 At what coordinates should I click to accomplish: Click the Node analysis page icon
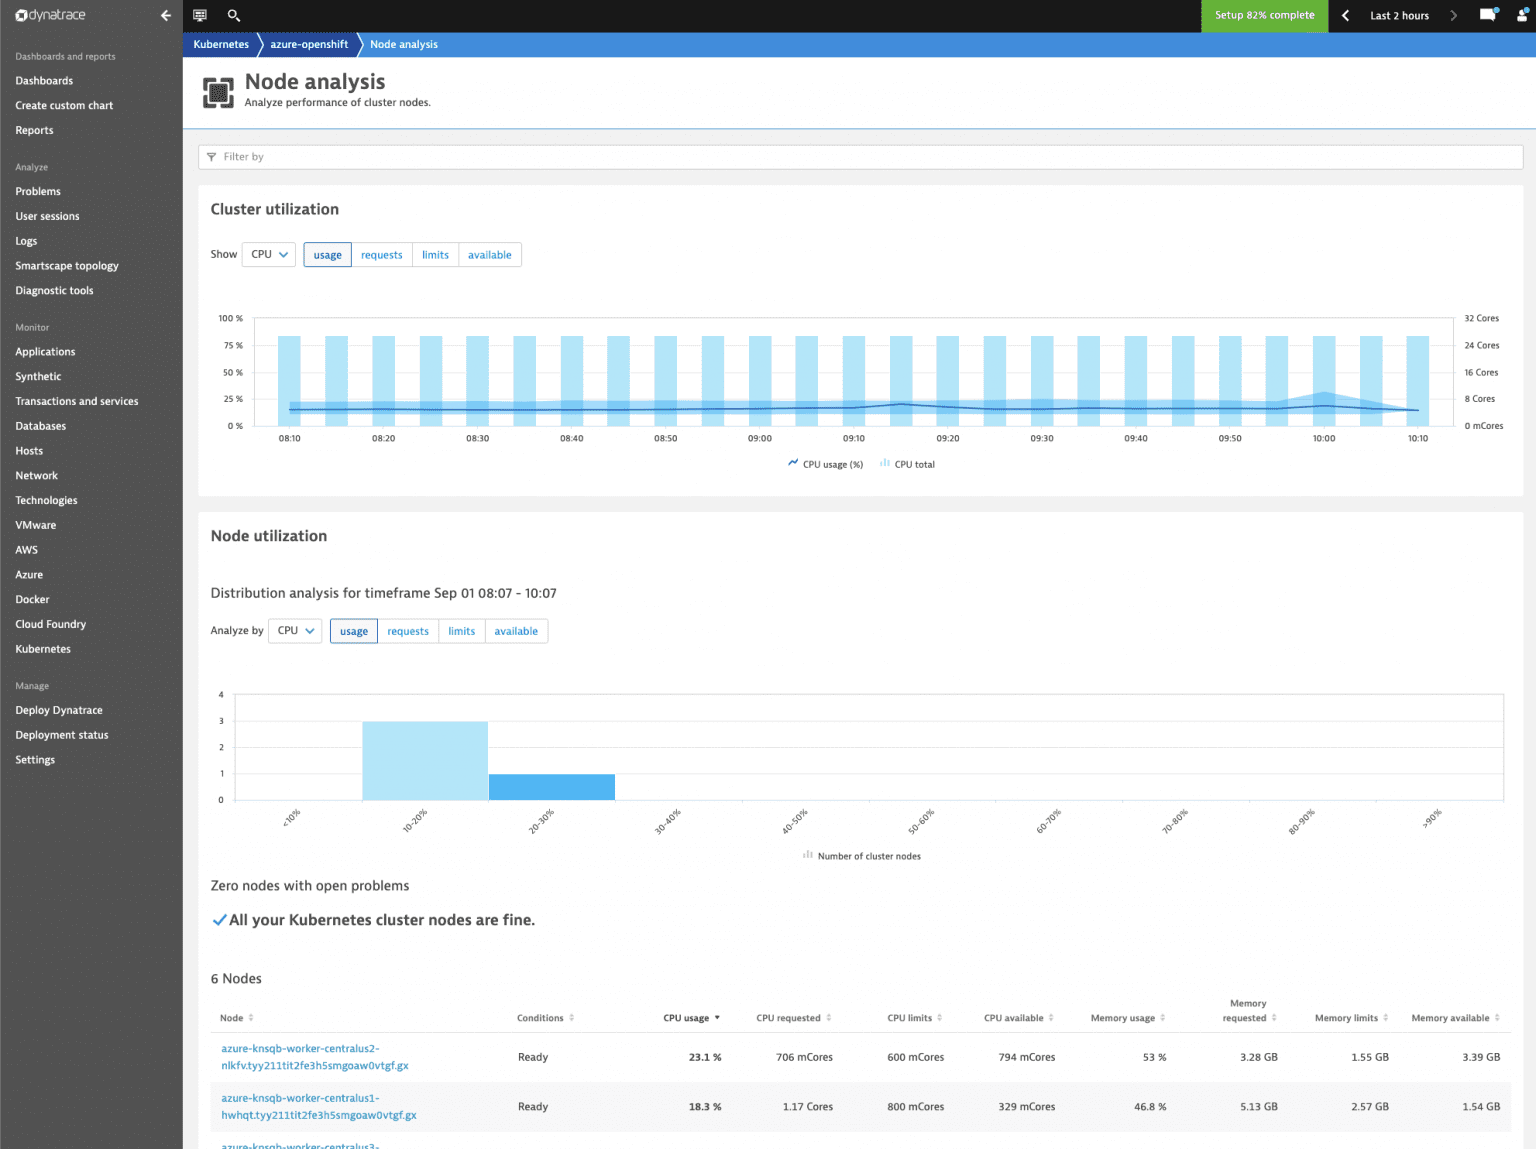pos(218,92)
